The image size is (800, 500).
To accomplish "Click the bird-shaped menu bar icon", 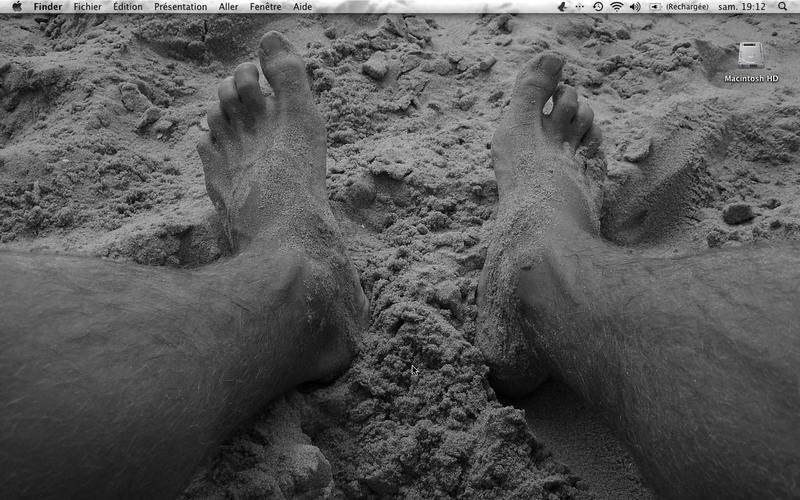I will (562, 7).
